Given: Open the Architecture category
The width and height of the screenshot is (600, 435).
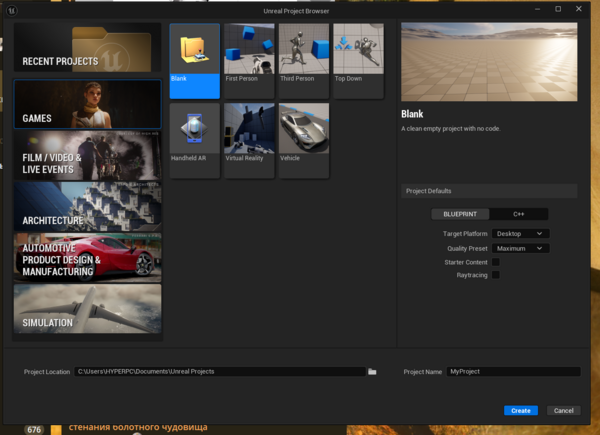Looking at the screenshot, I should click(x=87, y=206).
